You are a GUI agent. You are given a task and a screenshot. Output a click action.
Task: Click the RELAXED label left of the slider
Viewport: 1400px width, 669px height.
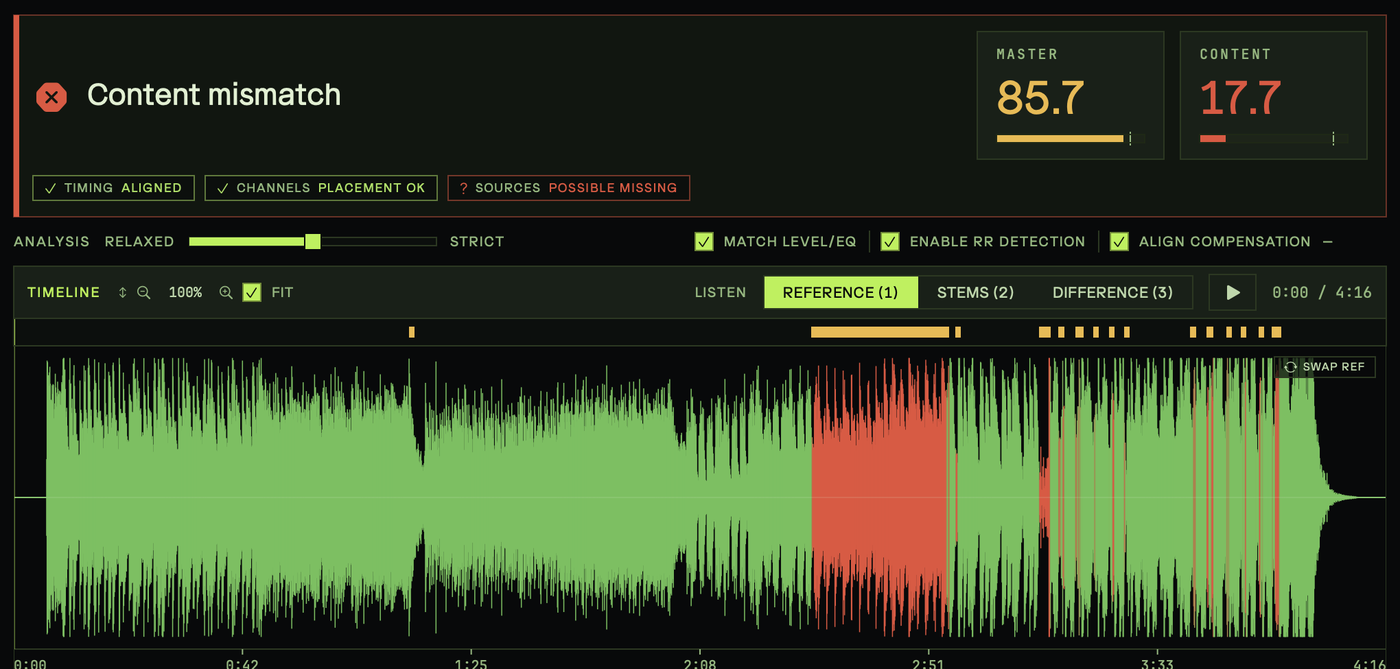139,241
